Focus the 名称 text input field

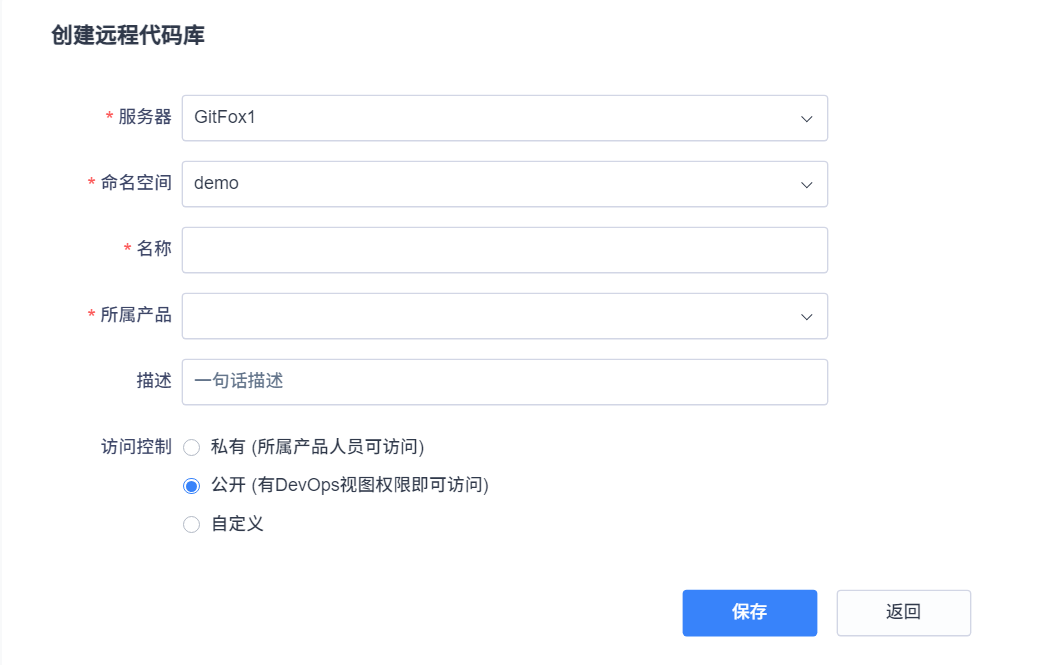pos(504,250)
